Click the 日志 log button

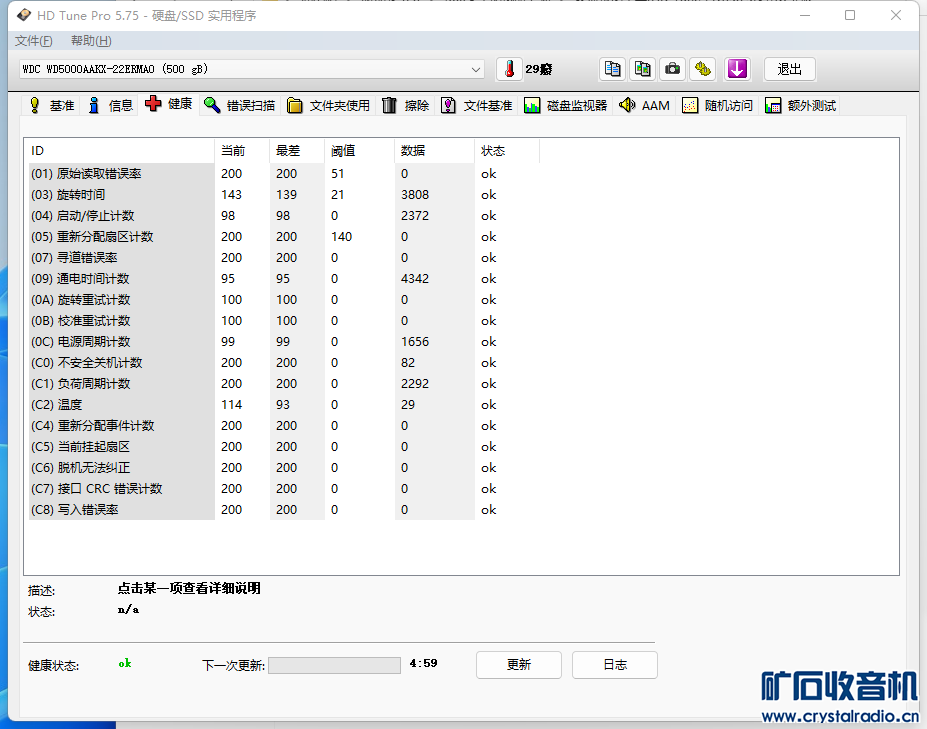click(614, 665)
